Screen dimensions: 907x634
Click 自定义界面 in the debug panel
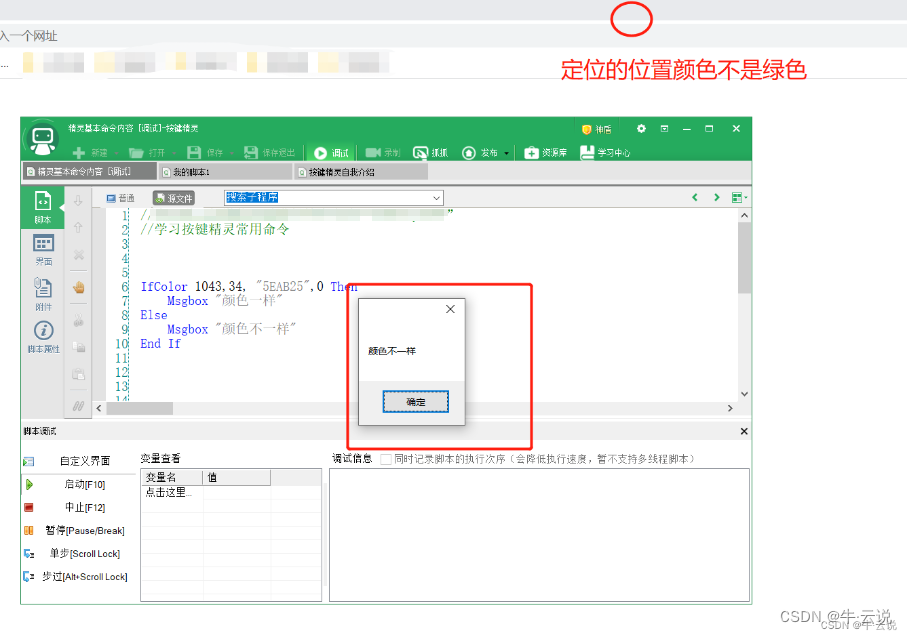(x=84, y=461)
